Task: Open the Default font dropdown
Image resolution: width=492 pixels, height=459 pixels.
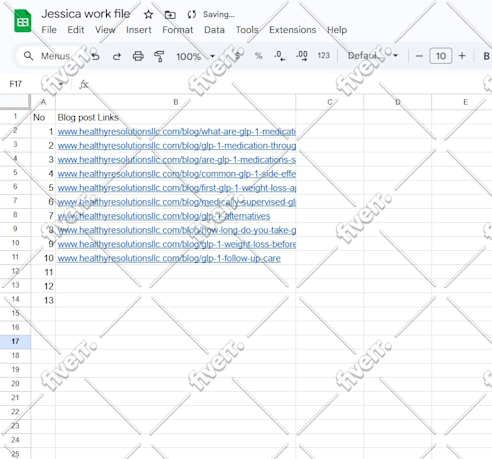Action: [373, 56]
